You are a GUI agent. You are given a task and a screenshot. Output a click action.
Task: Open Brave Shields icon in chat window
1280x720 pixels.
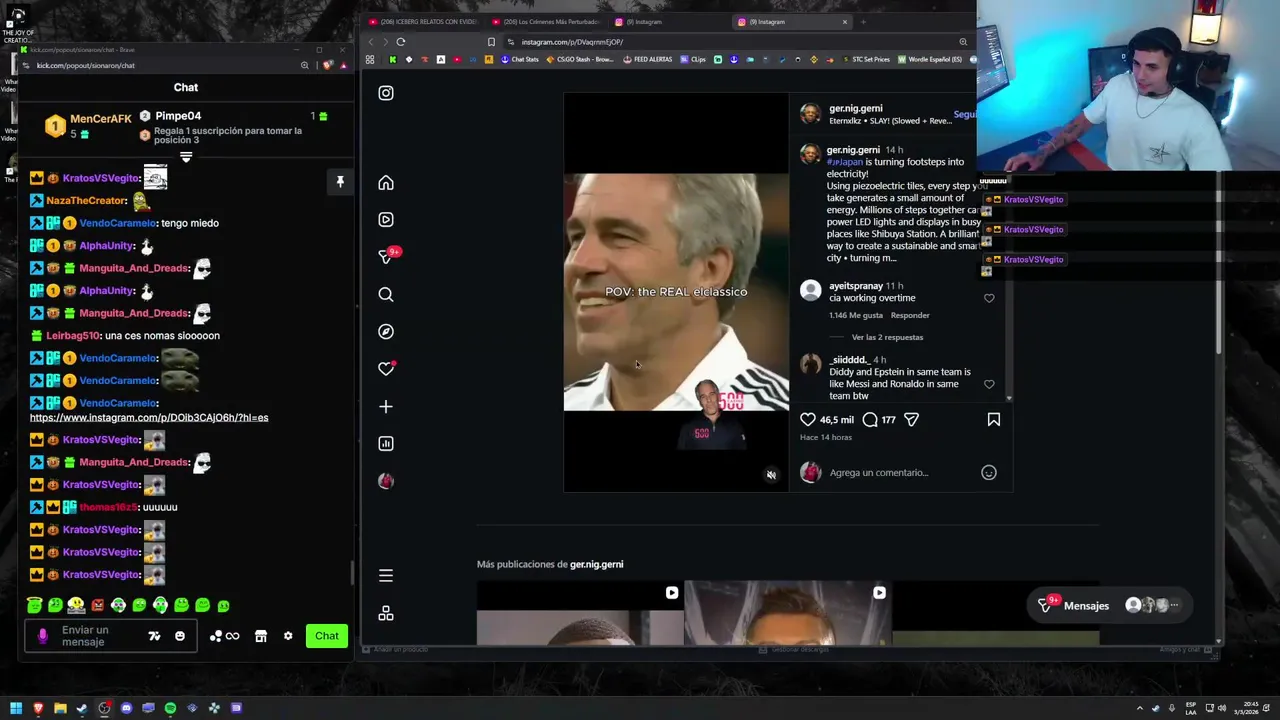point(328,66)
